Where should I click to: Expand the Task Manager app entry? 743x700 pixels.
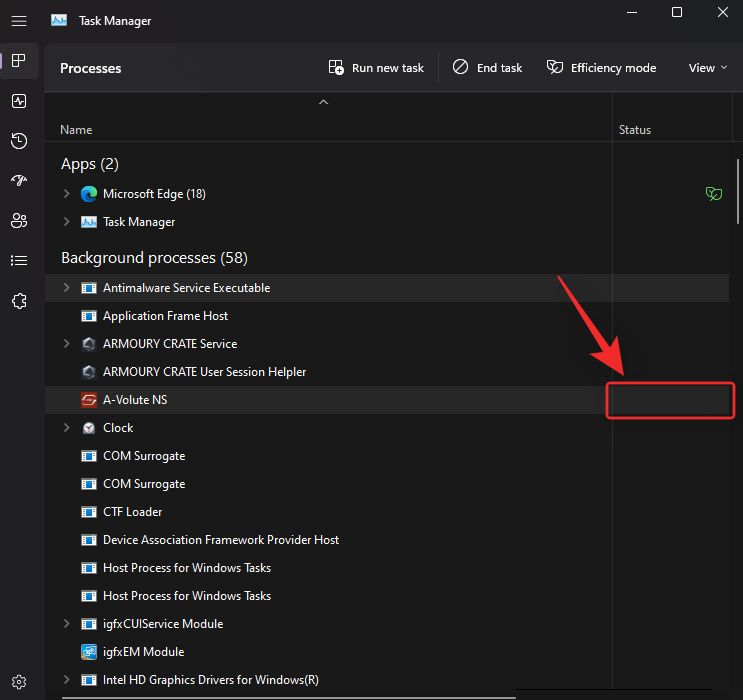click(67, 222)
